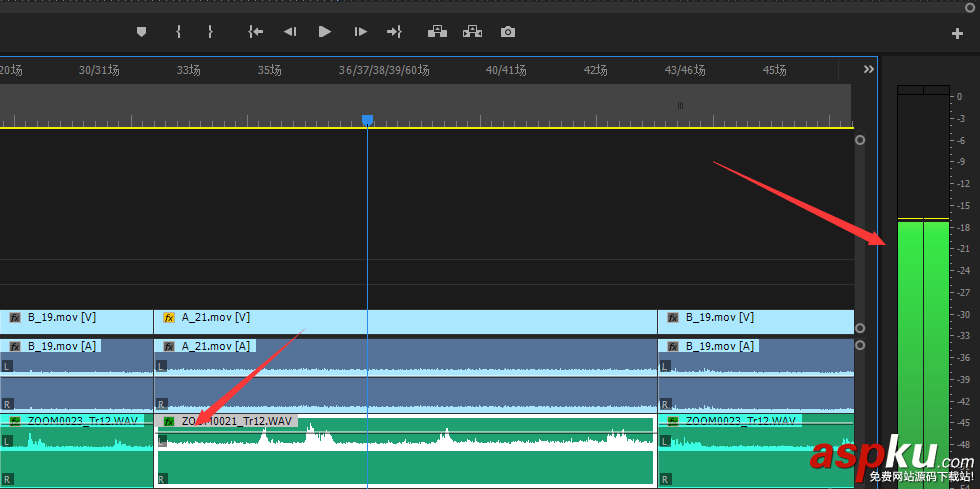This screenshot has height=489, width=980.
Task: Click the scroll handle circle beside the video track
Action: click(x=860, y=328)
